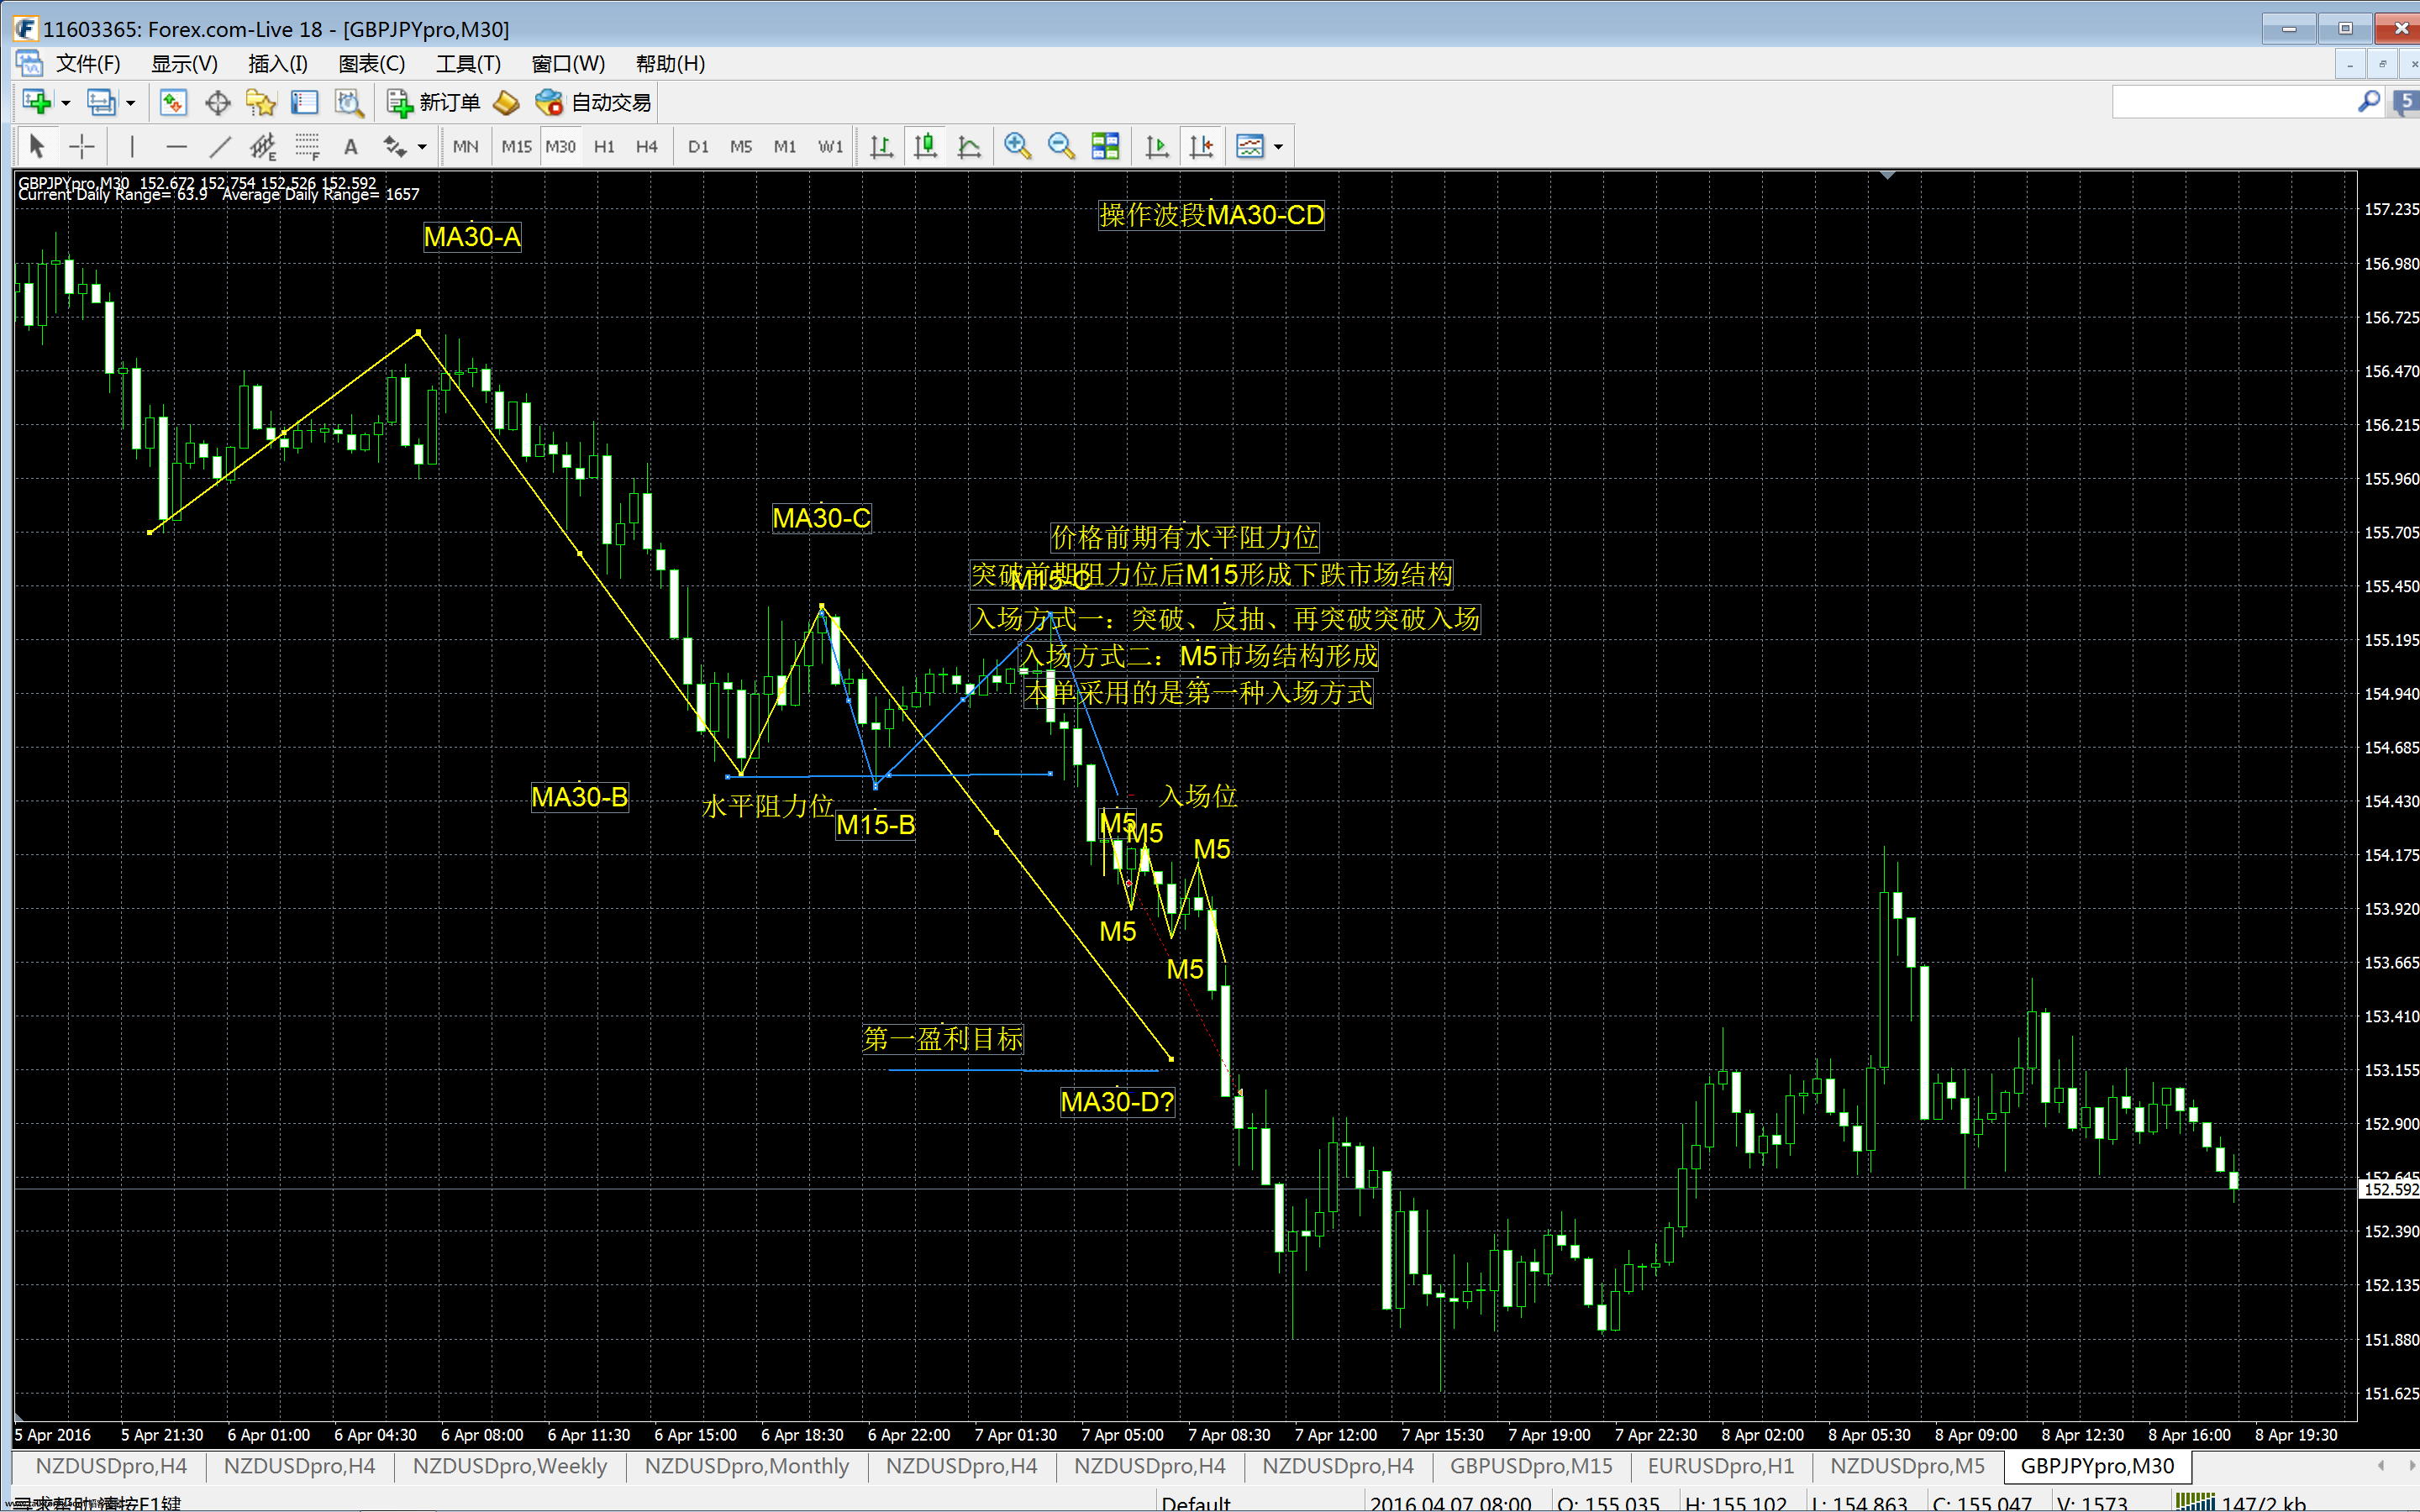Show the Navigator folder-star icon
This screenshot has width=2420, height=1512.
tap(260, 102)
